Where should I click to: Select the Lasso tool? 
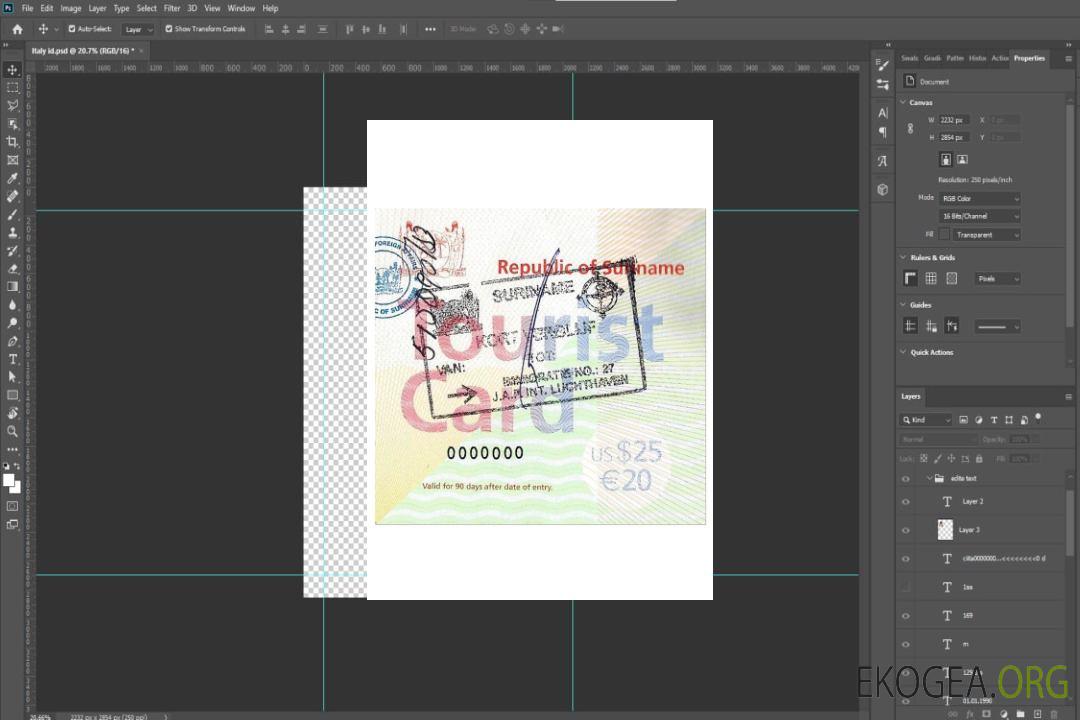12,105
